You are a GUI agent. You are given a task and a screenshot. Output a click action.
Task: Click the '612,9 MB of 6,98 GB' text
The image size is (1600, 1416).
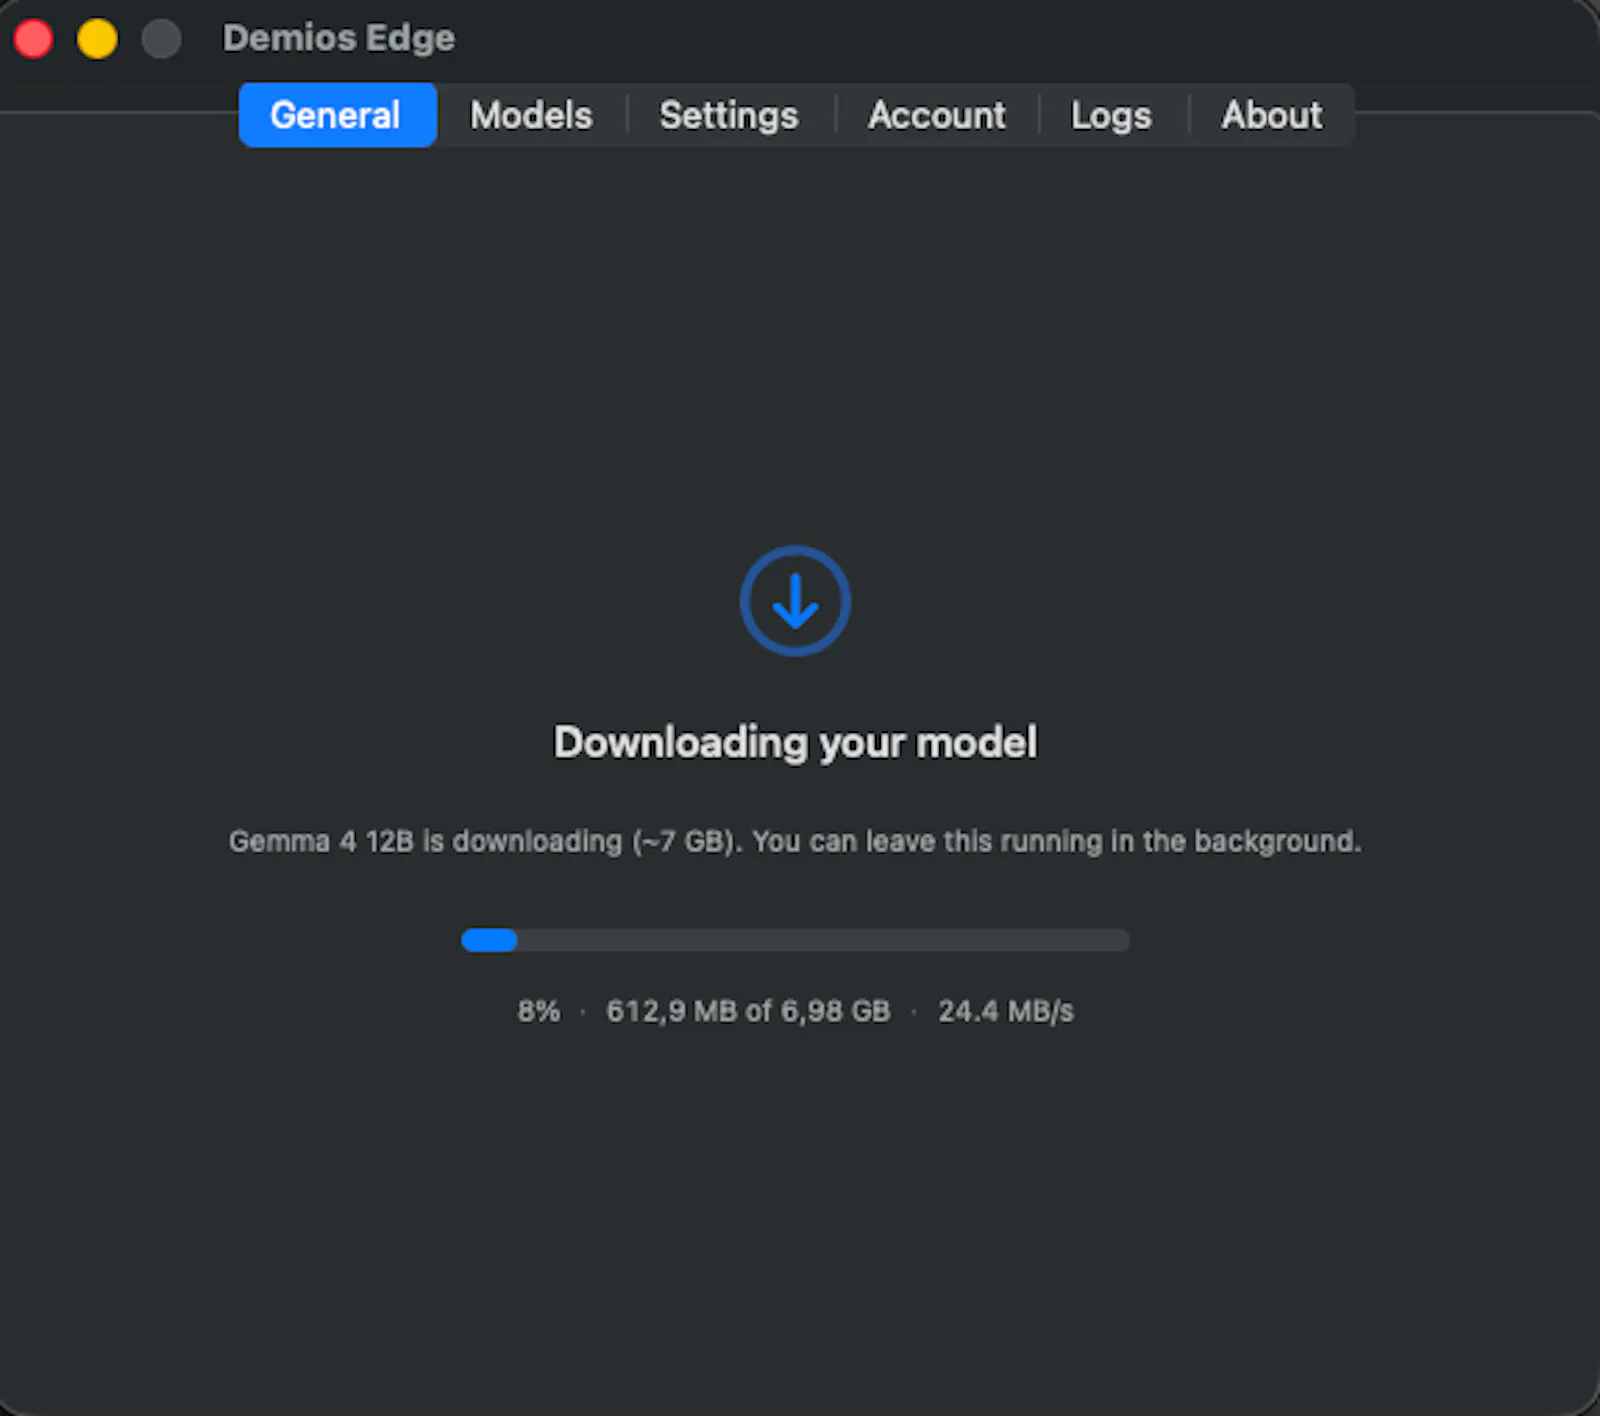pos(748,1011)
